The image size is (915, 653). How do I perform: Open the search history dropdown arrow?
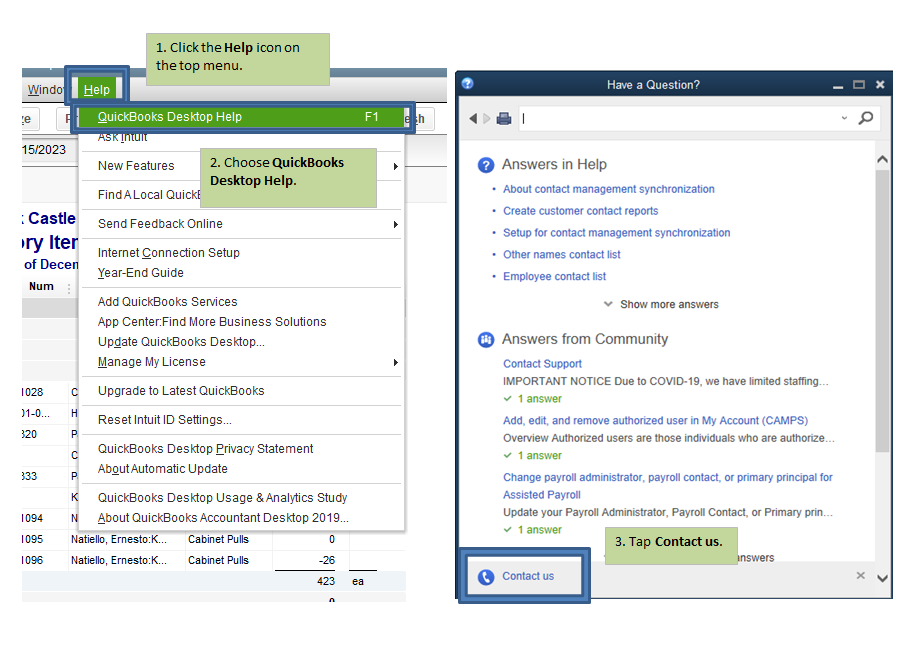click(844, 118)
